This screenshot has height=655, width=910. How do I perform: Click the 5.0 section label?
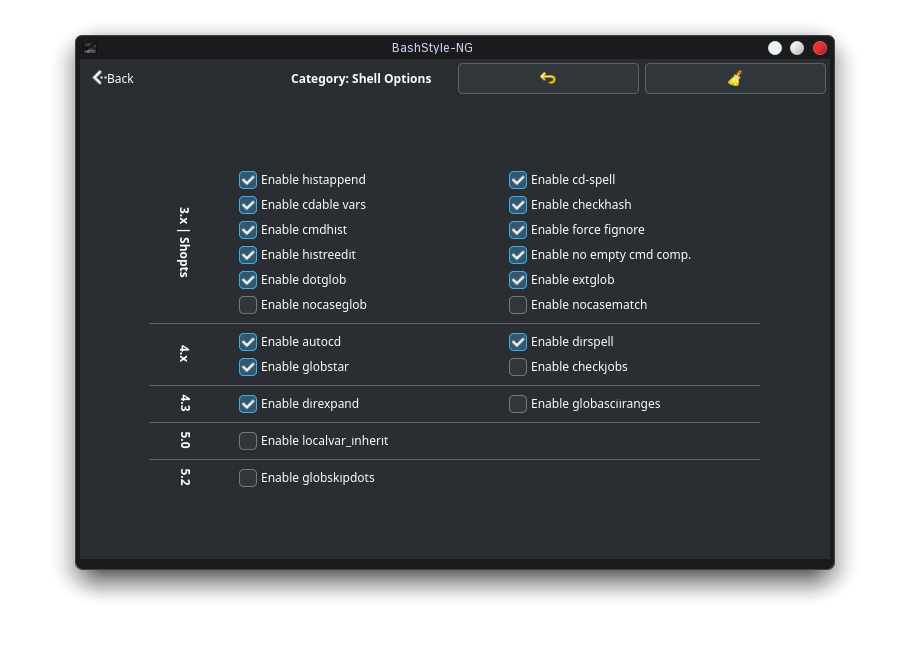(x=185, y=440)
